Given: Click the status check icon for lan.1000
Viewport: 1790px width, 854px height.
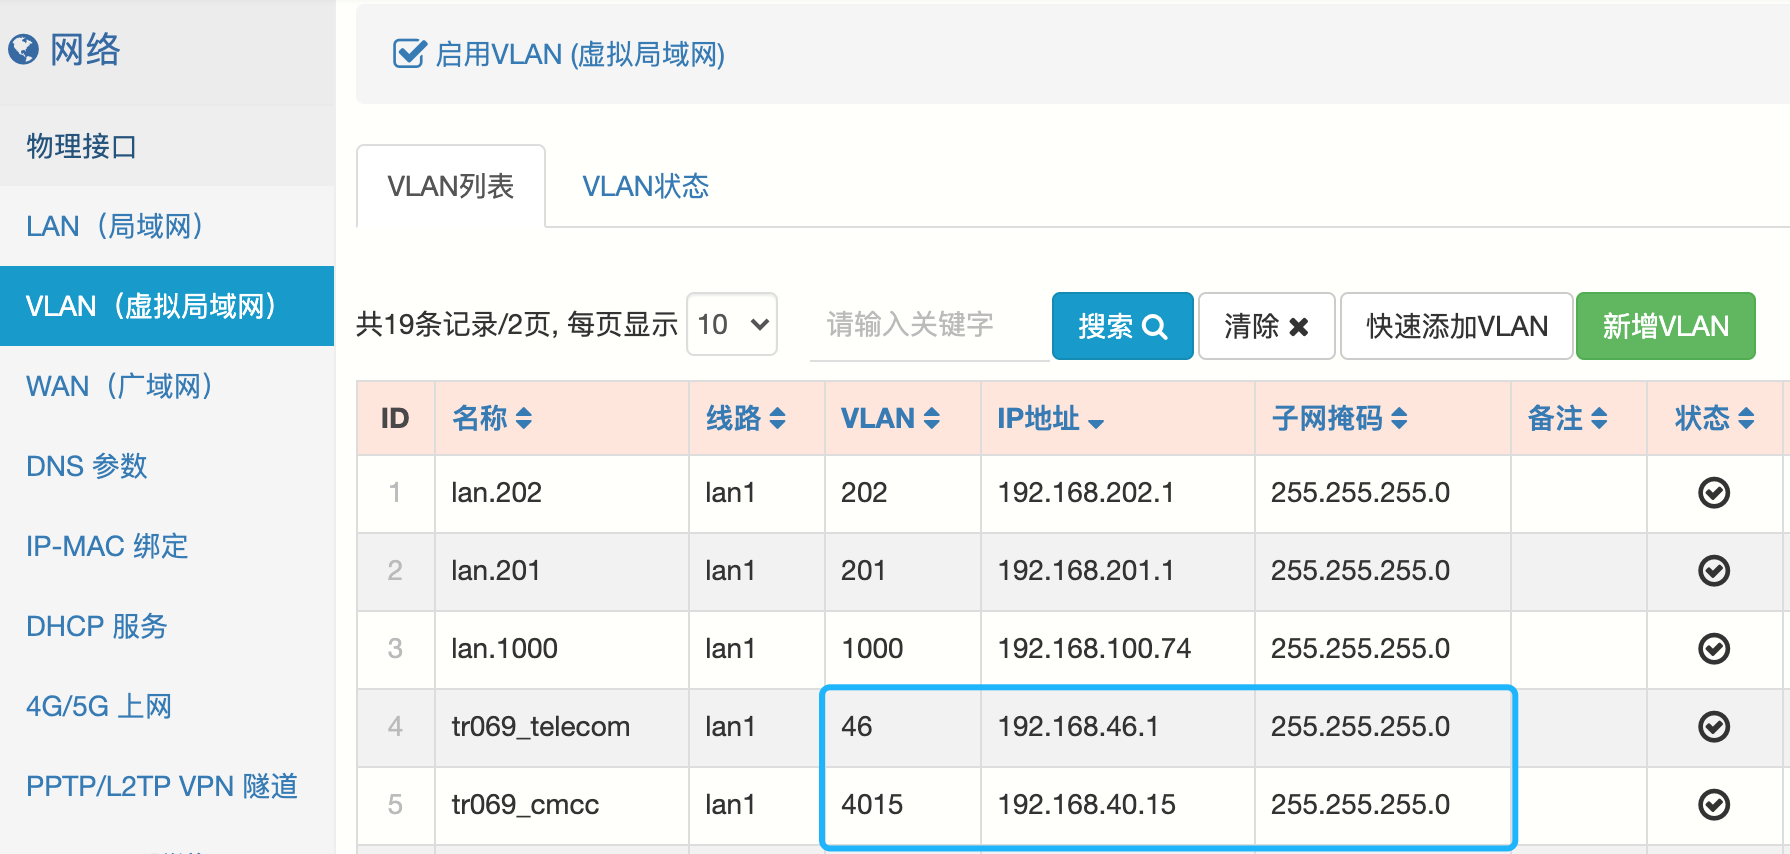Looking at the screenshot, I should tap(1713, 649).
